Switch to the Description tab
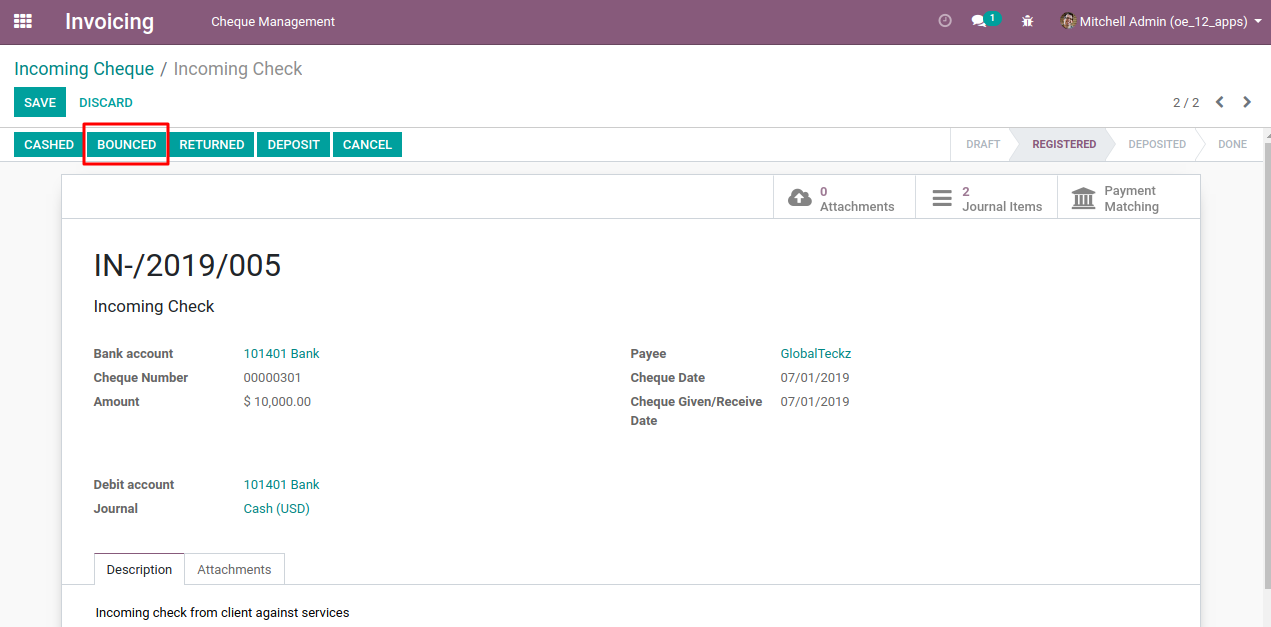Image resolution: width=1271 pixels, height=627 pixels. pos(139,569)
